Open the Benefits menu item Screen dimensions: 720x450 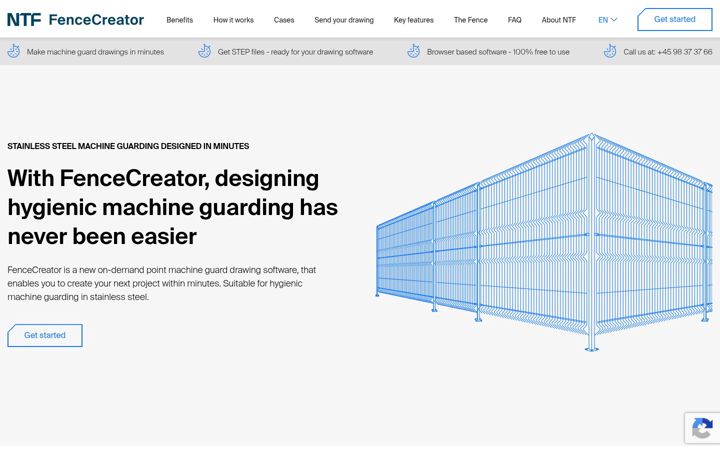coord(180,20)
